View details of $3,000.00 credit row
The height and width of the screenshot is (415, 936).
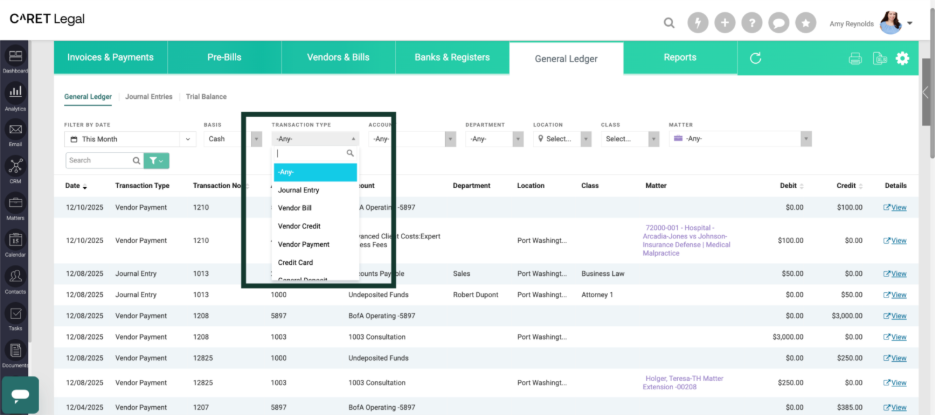(895, 316)
